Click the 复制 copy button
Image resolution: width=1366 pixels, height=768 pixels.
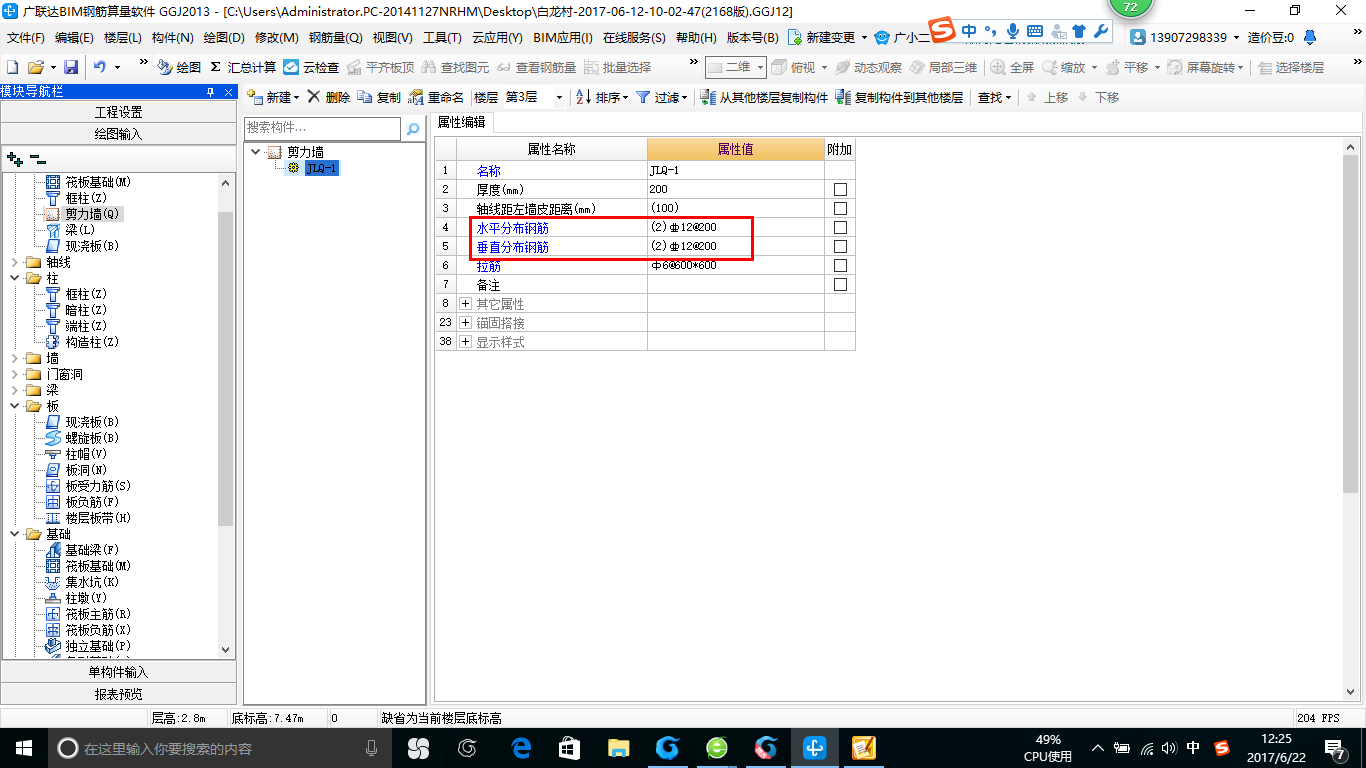(x=379, y=97)
